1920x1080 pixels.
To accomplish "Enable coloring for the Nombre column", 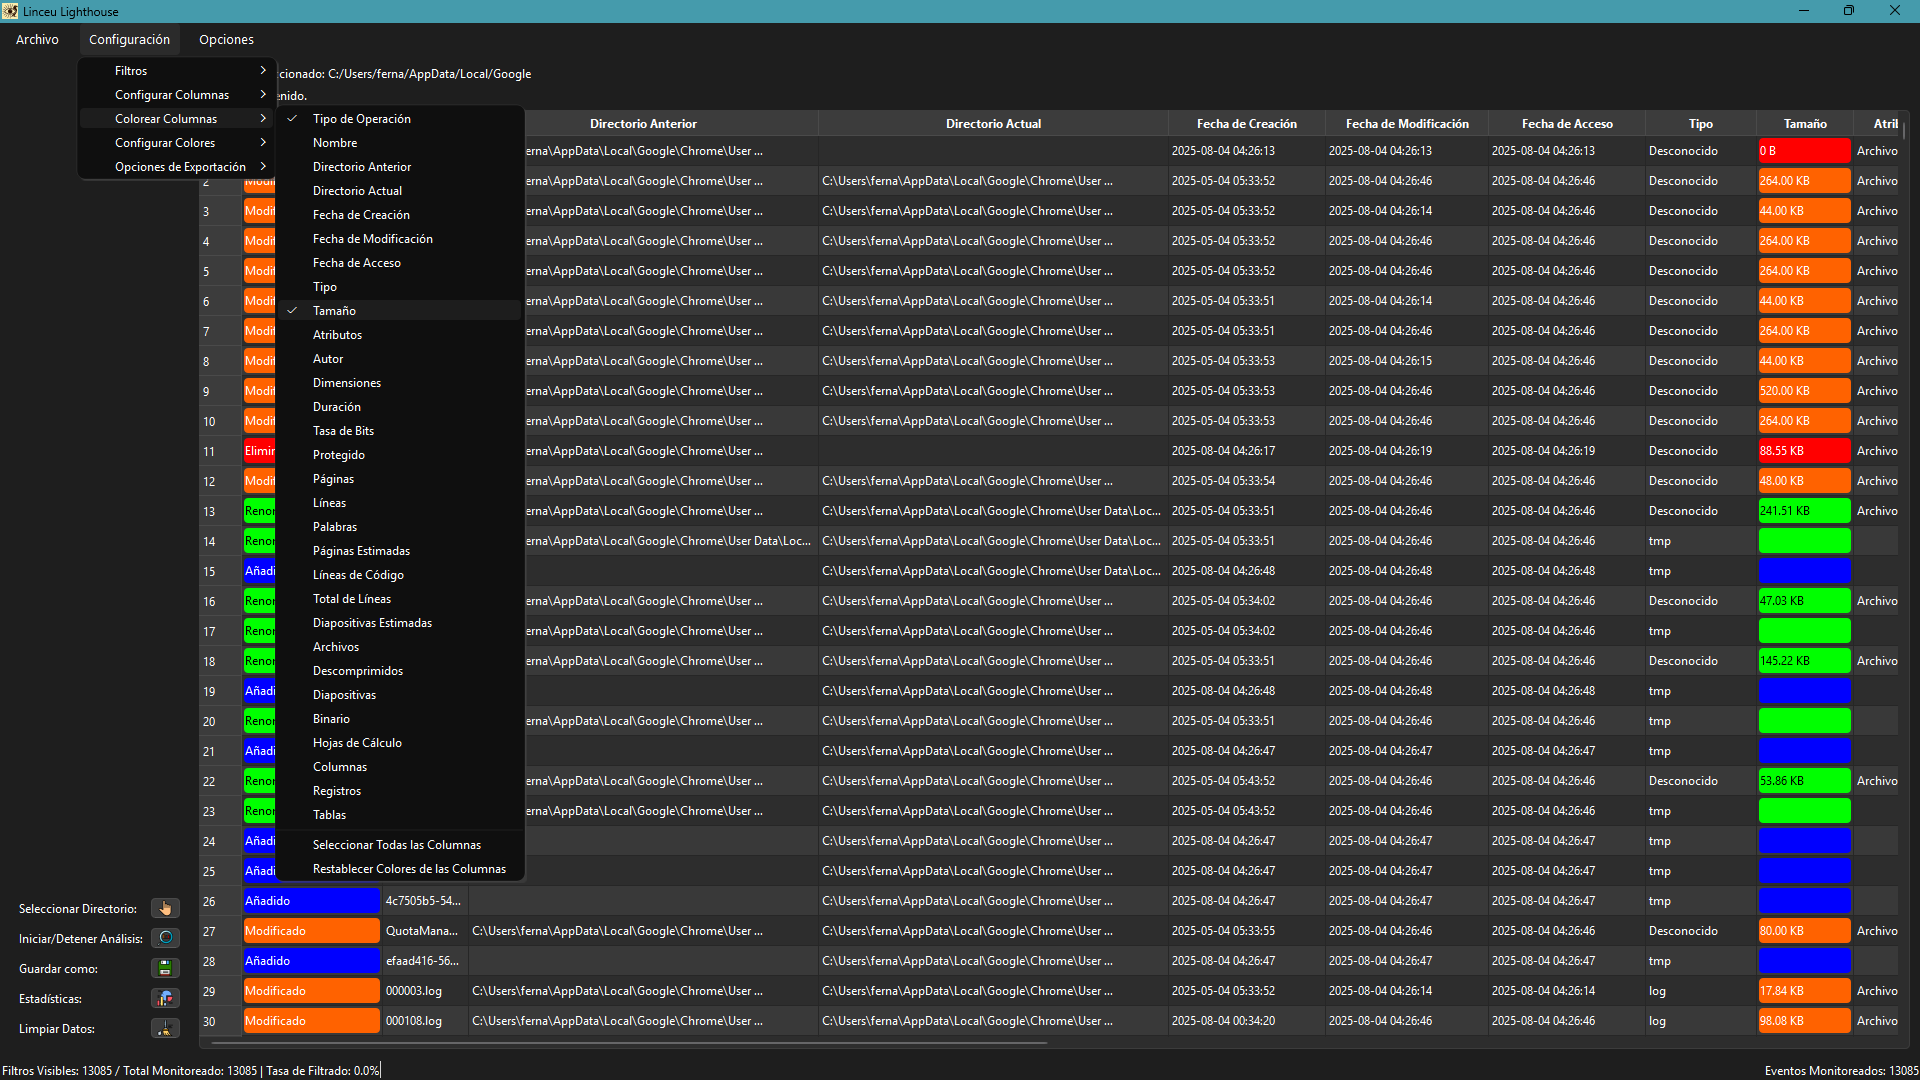I will click(x=334, y=143).
